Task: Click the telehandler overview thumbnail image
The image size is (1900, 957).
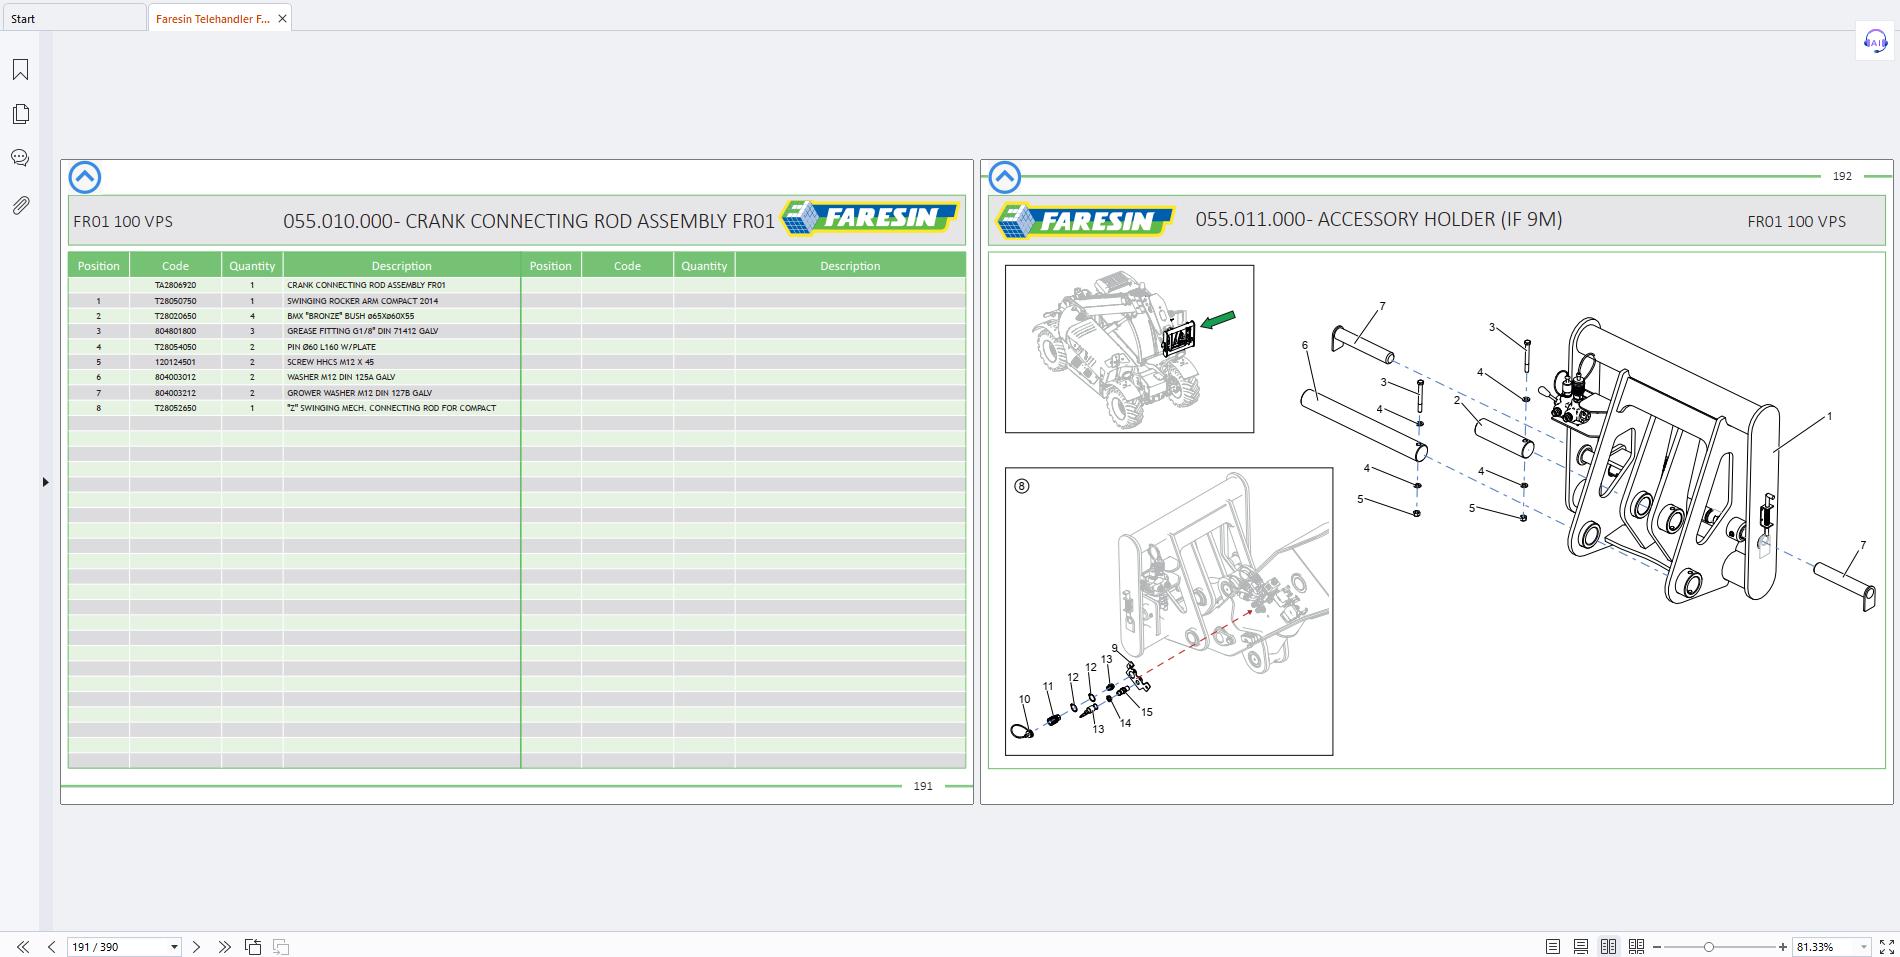Action: pos(1129,349)
